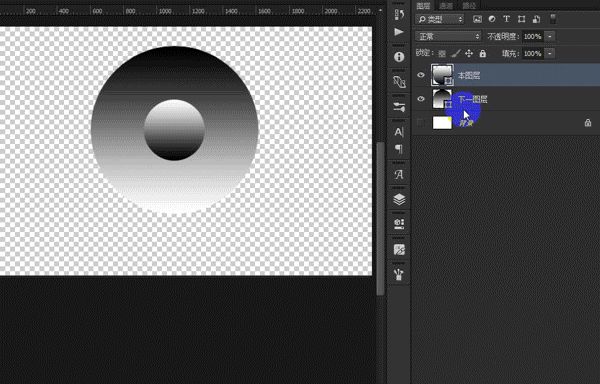The width and height of the screenshot is (600, 384).
Task: Filter layers by smart objects icon
Action: pos(536,19)
